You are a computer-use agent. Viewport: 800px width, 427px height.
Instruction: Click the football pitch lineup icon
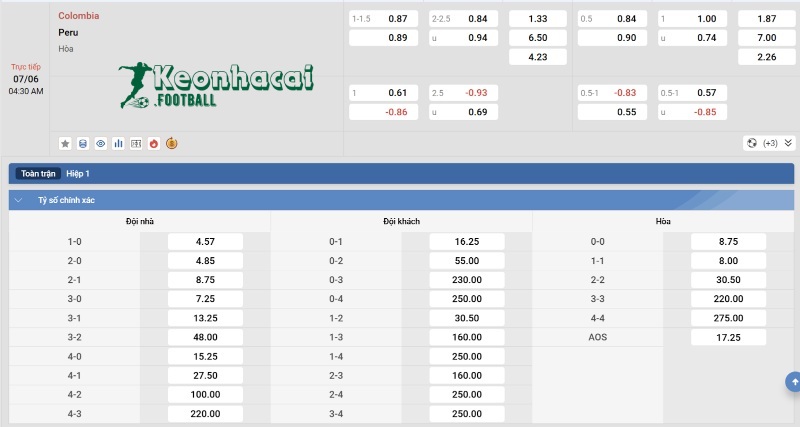tap(136, 143)
